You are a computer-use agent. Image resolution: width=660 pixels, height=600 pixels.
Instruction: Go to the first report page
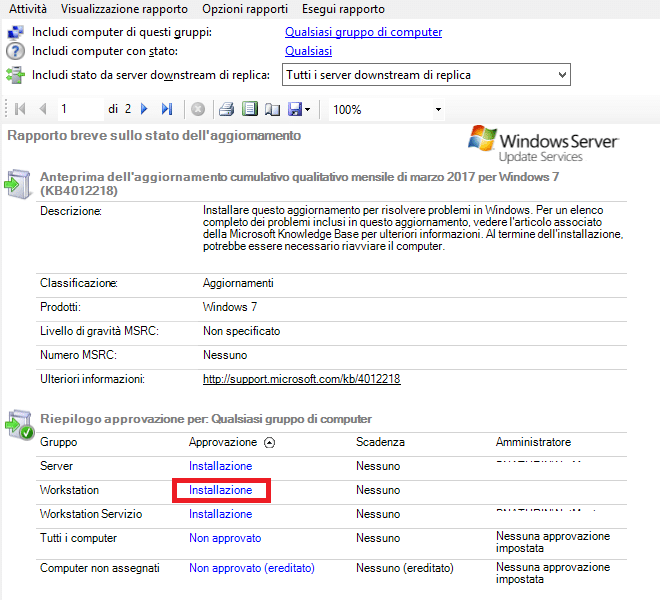point(20,109)
